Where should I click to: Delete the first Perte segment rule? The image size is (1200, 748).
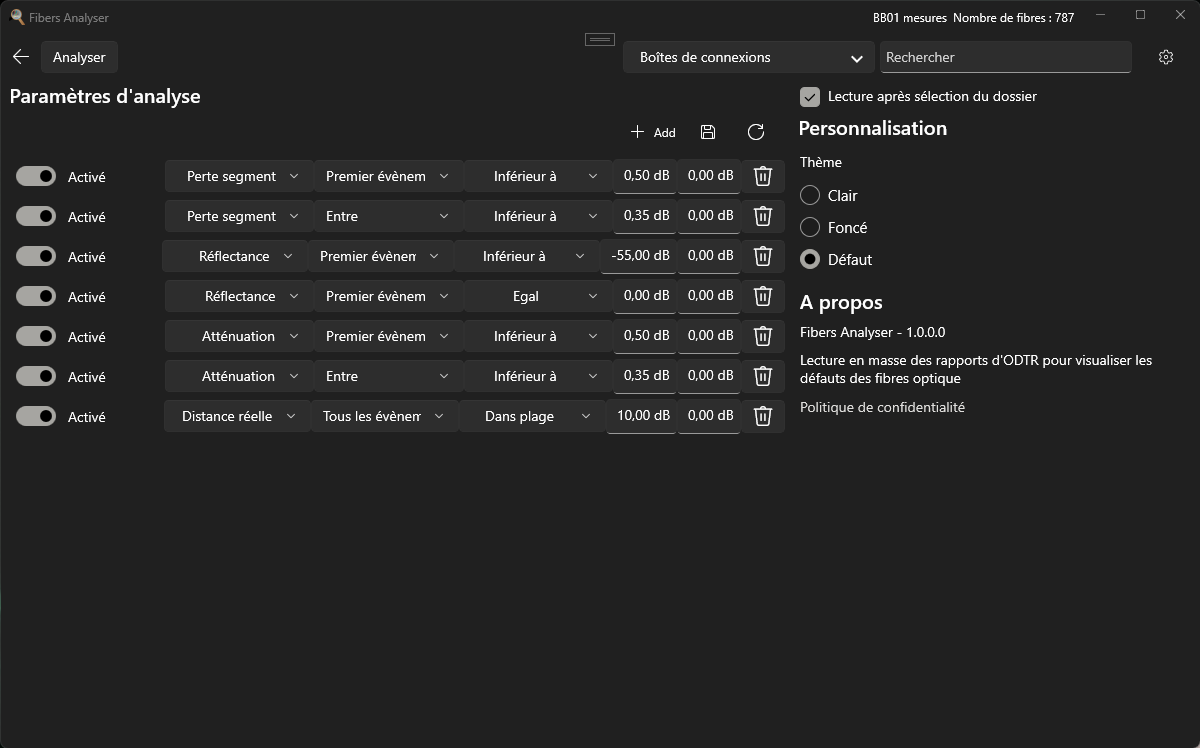762,176
